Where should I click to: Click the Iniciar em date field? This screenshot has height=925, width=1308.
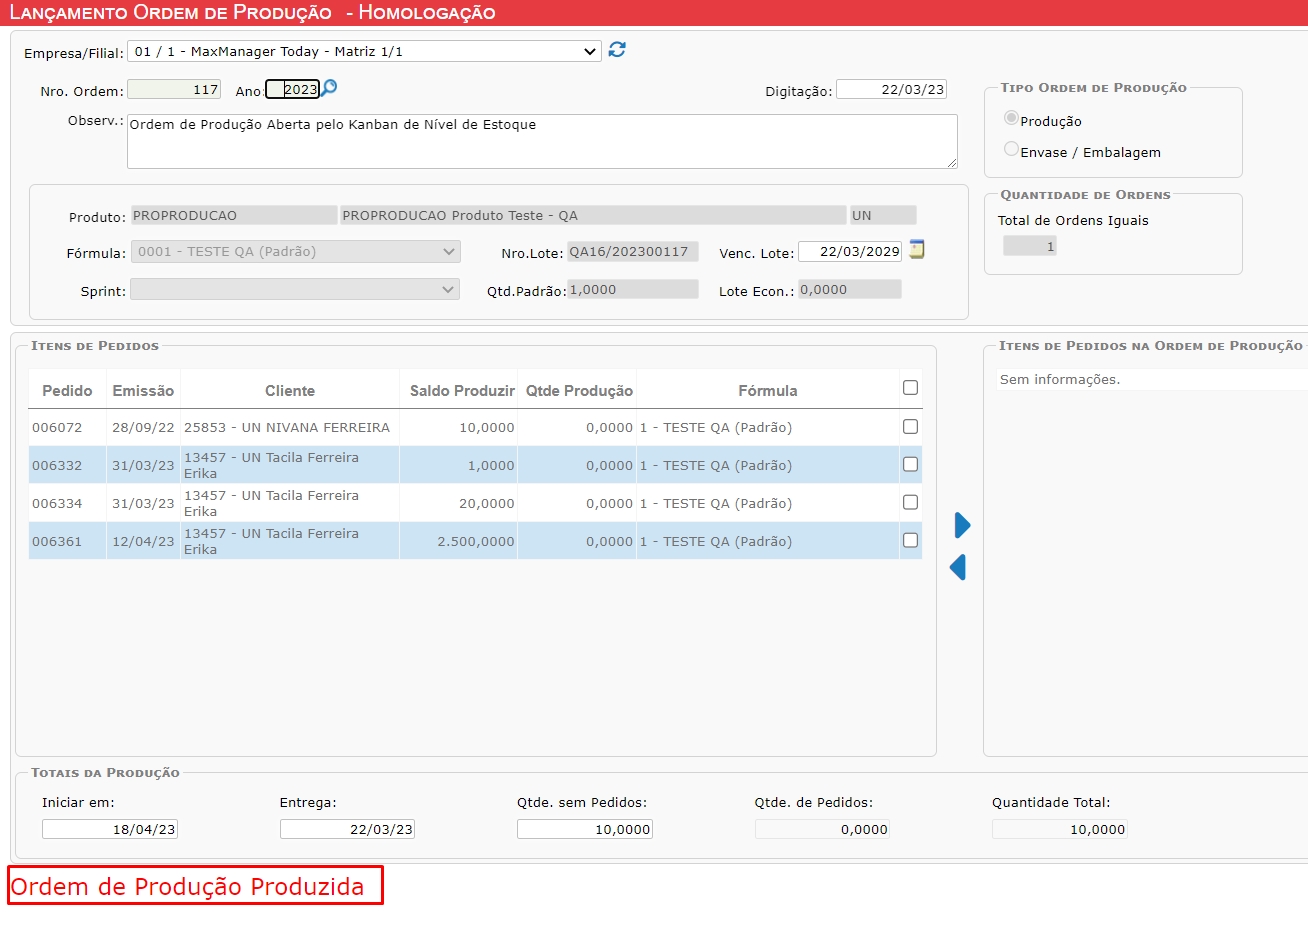click(x=110, y=829)
